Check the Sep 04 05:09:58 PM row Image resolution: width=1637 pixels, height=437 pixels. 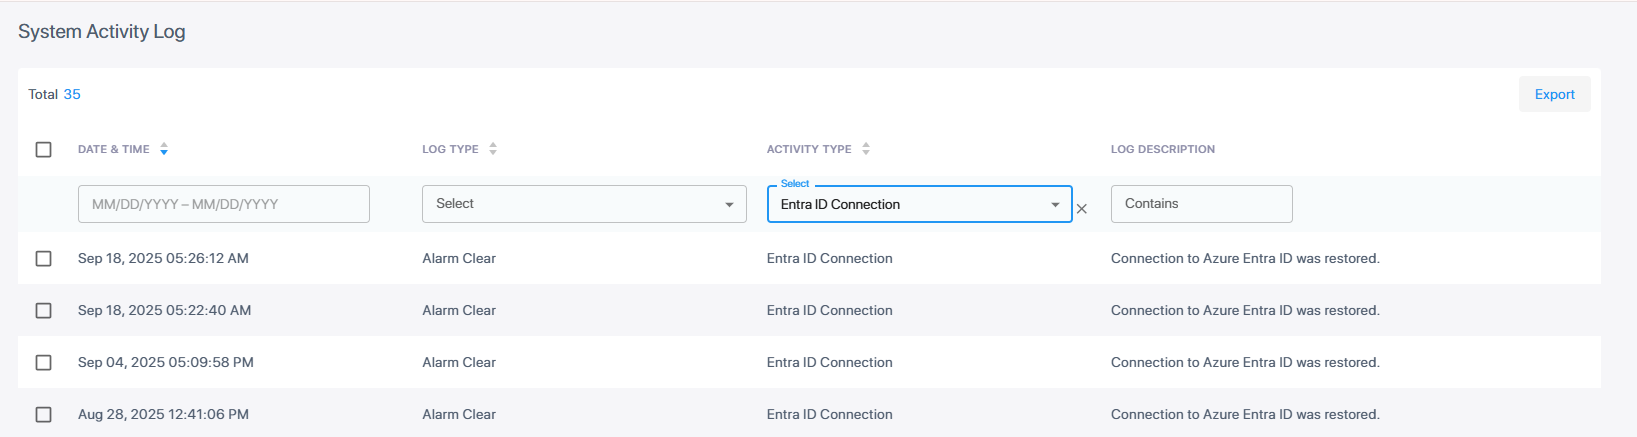pos(43,362)
